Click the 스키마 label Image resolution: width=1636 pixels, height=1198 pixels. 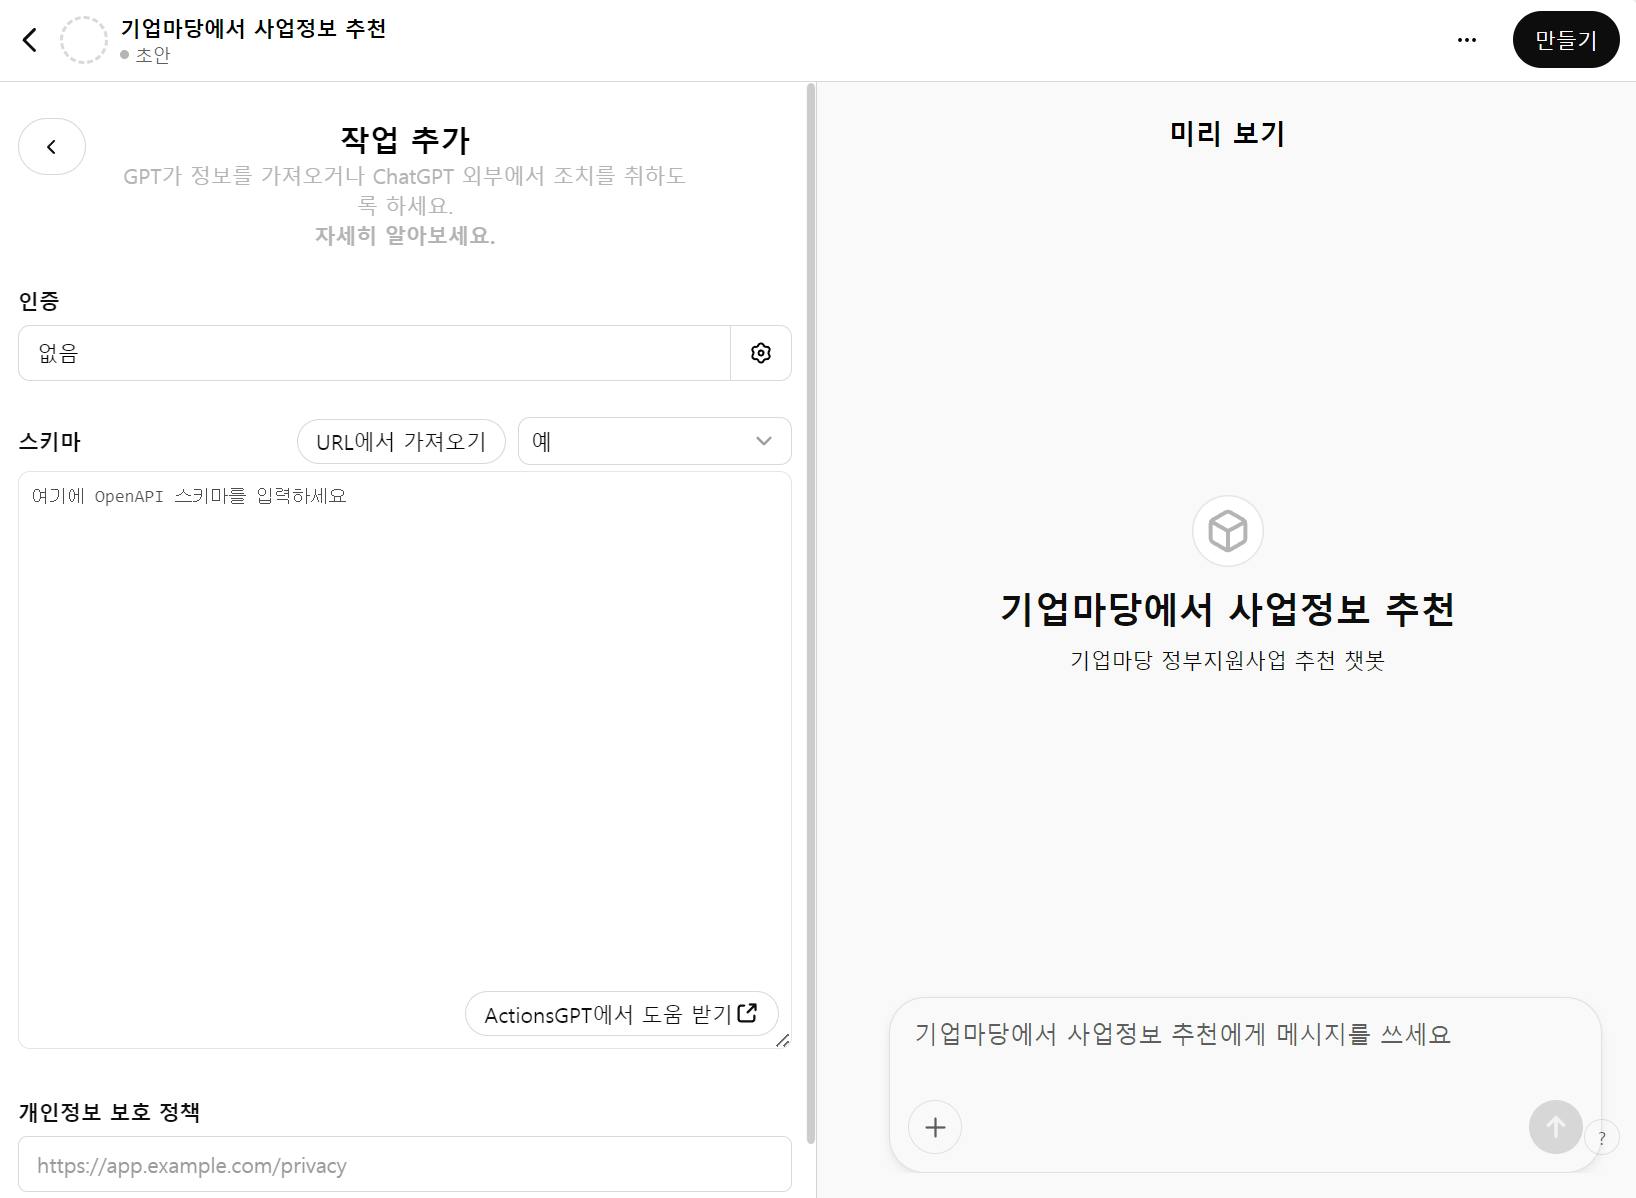point(50,442)
